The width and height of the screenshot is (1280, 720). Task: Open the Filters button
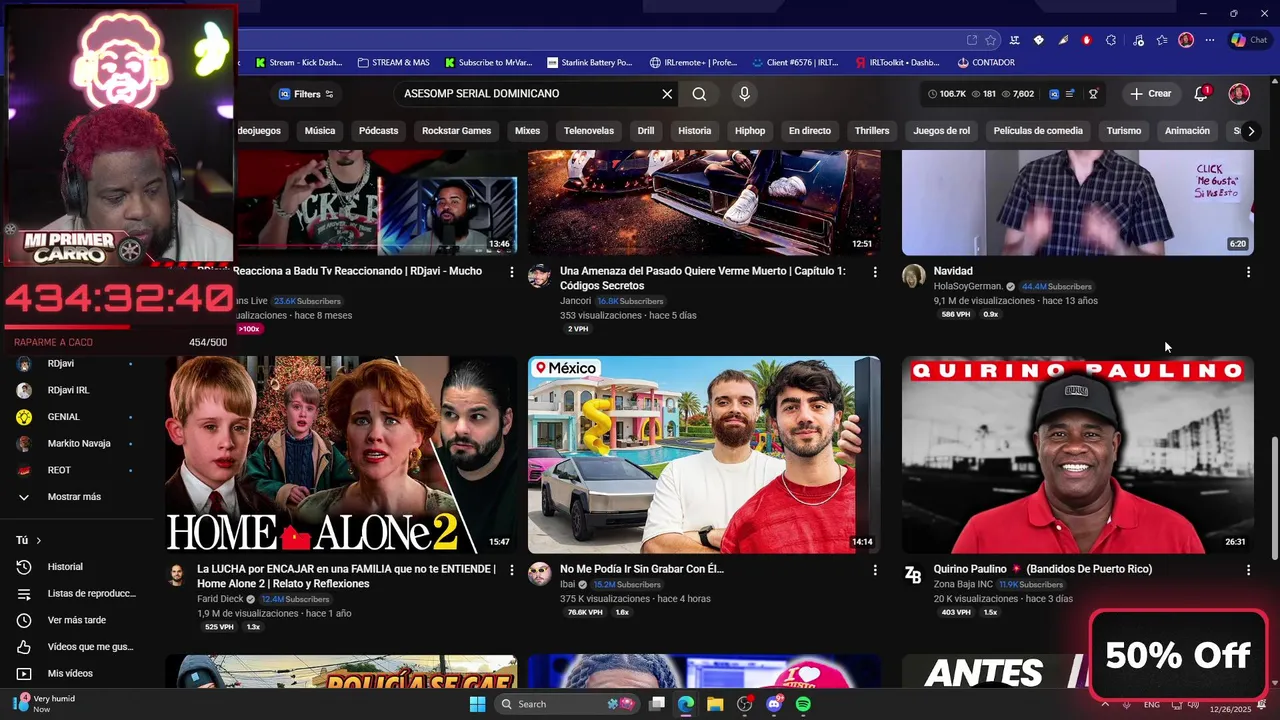click(306, 94)
